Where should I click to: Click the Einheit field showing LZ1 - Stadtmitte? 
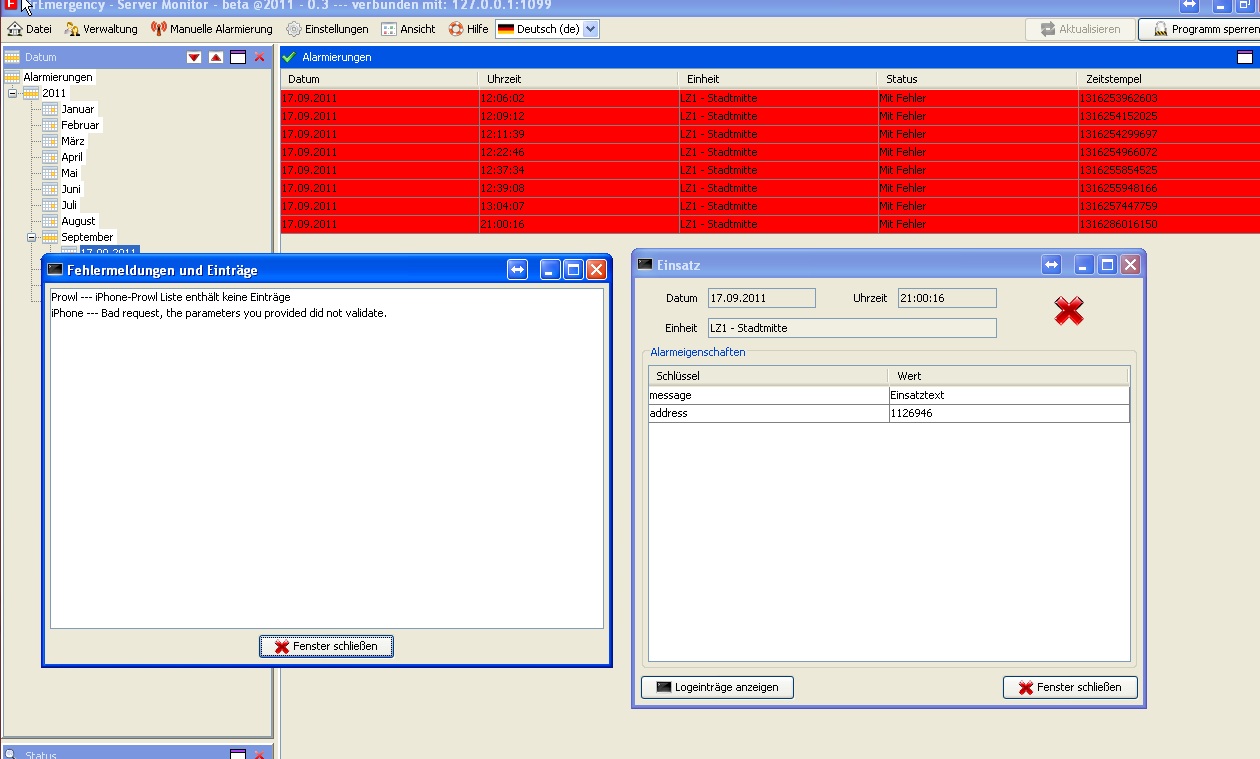coord(851,328)
